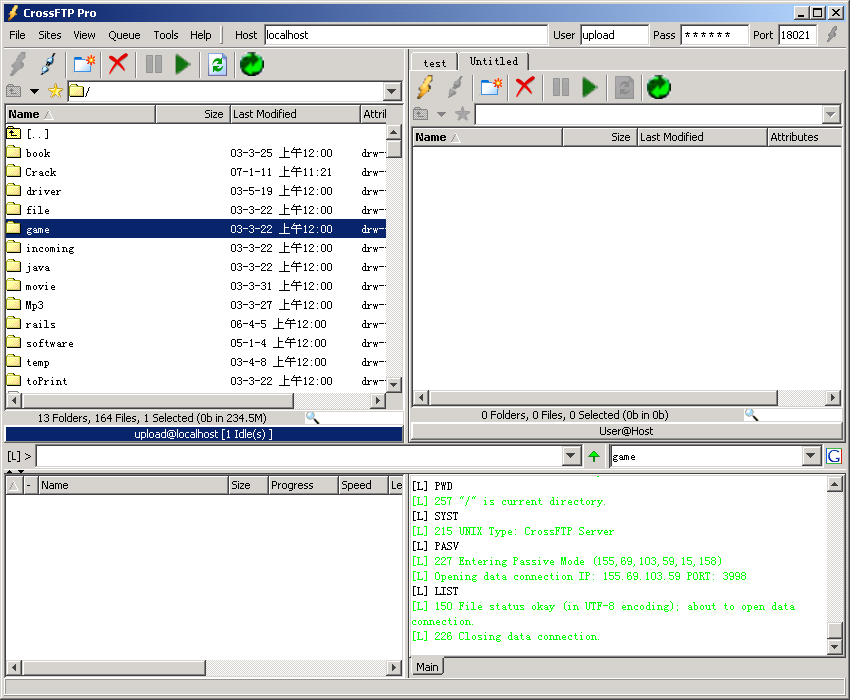850x700 pixels.
Task: Click the User input field
Action: pyautogui.click(x=614, y=35)
